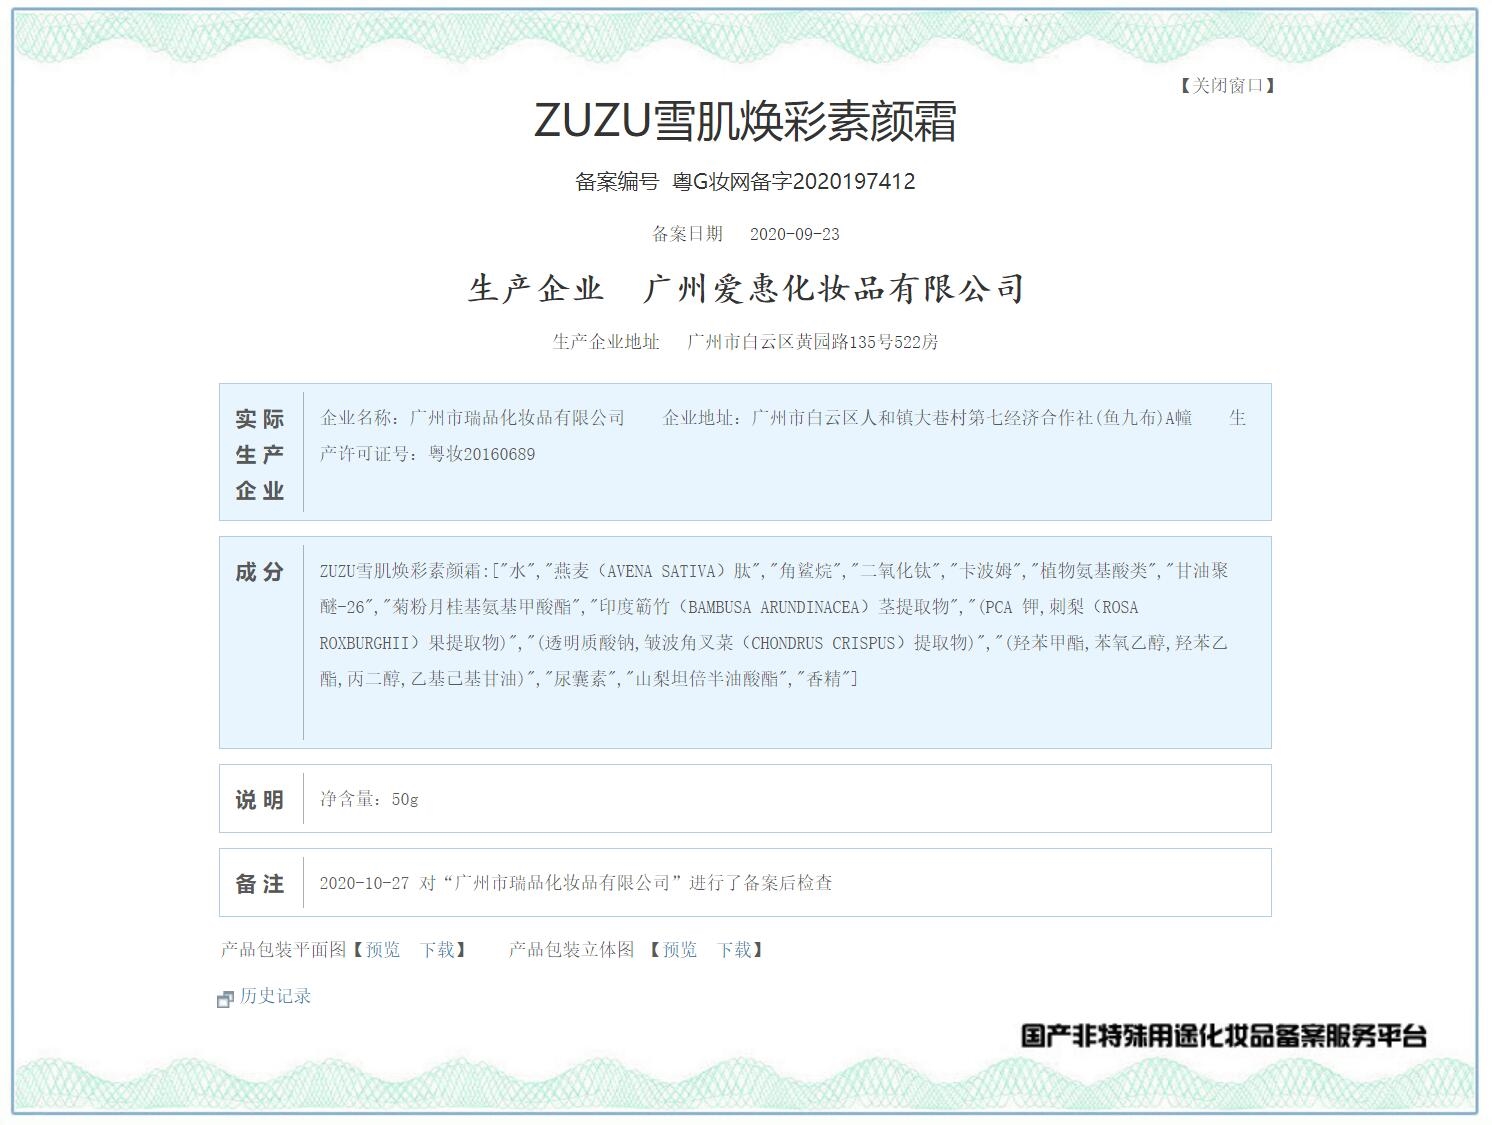
Task: Select the 生产企业地址 label
Action: pos(606,342)
